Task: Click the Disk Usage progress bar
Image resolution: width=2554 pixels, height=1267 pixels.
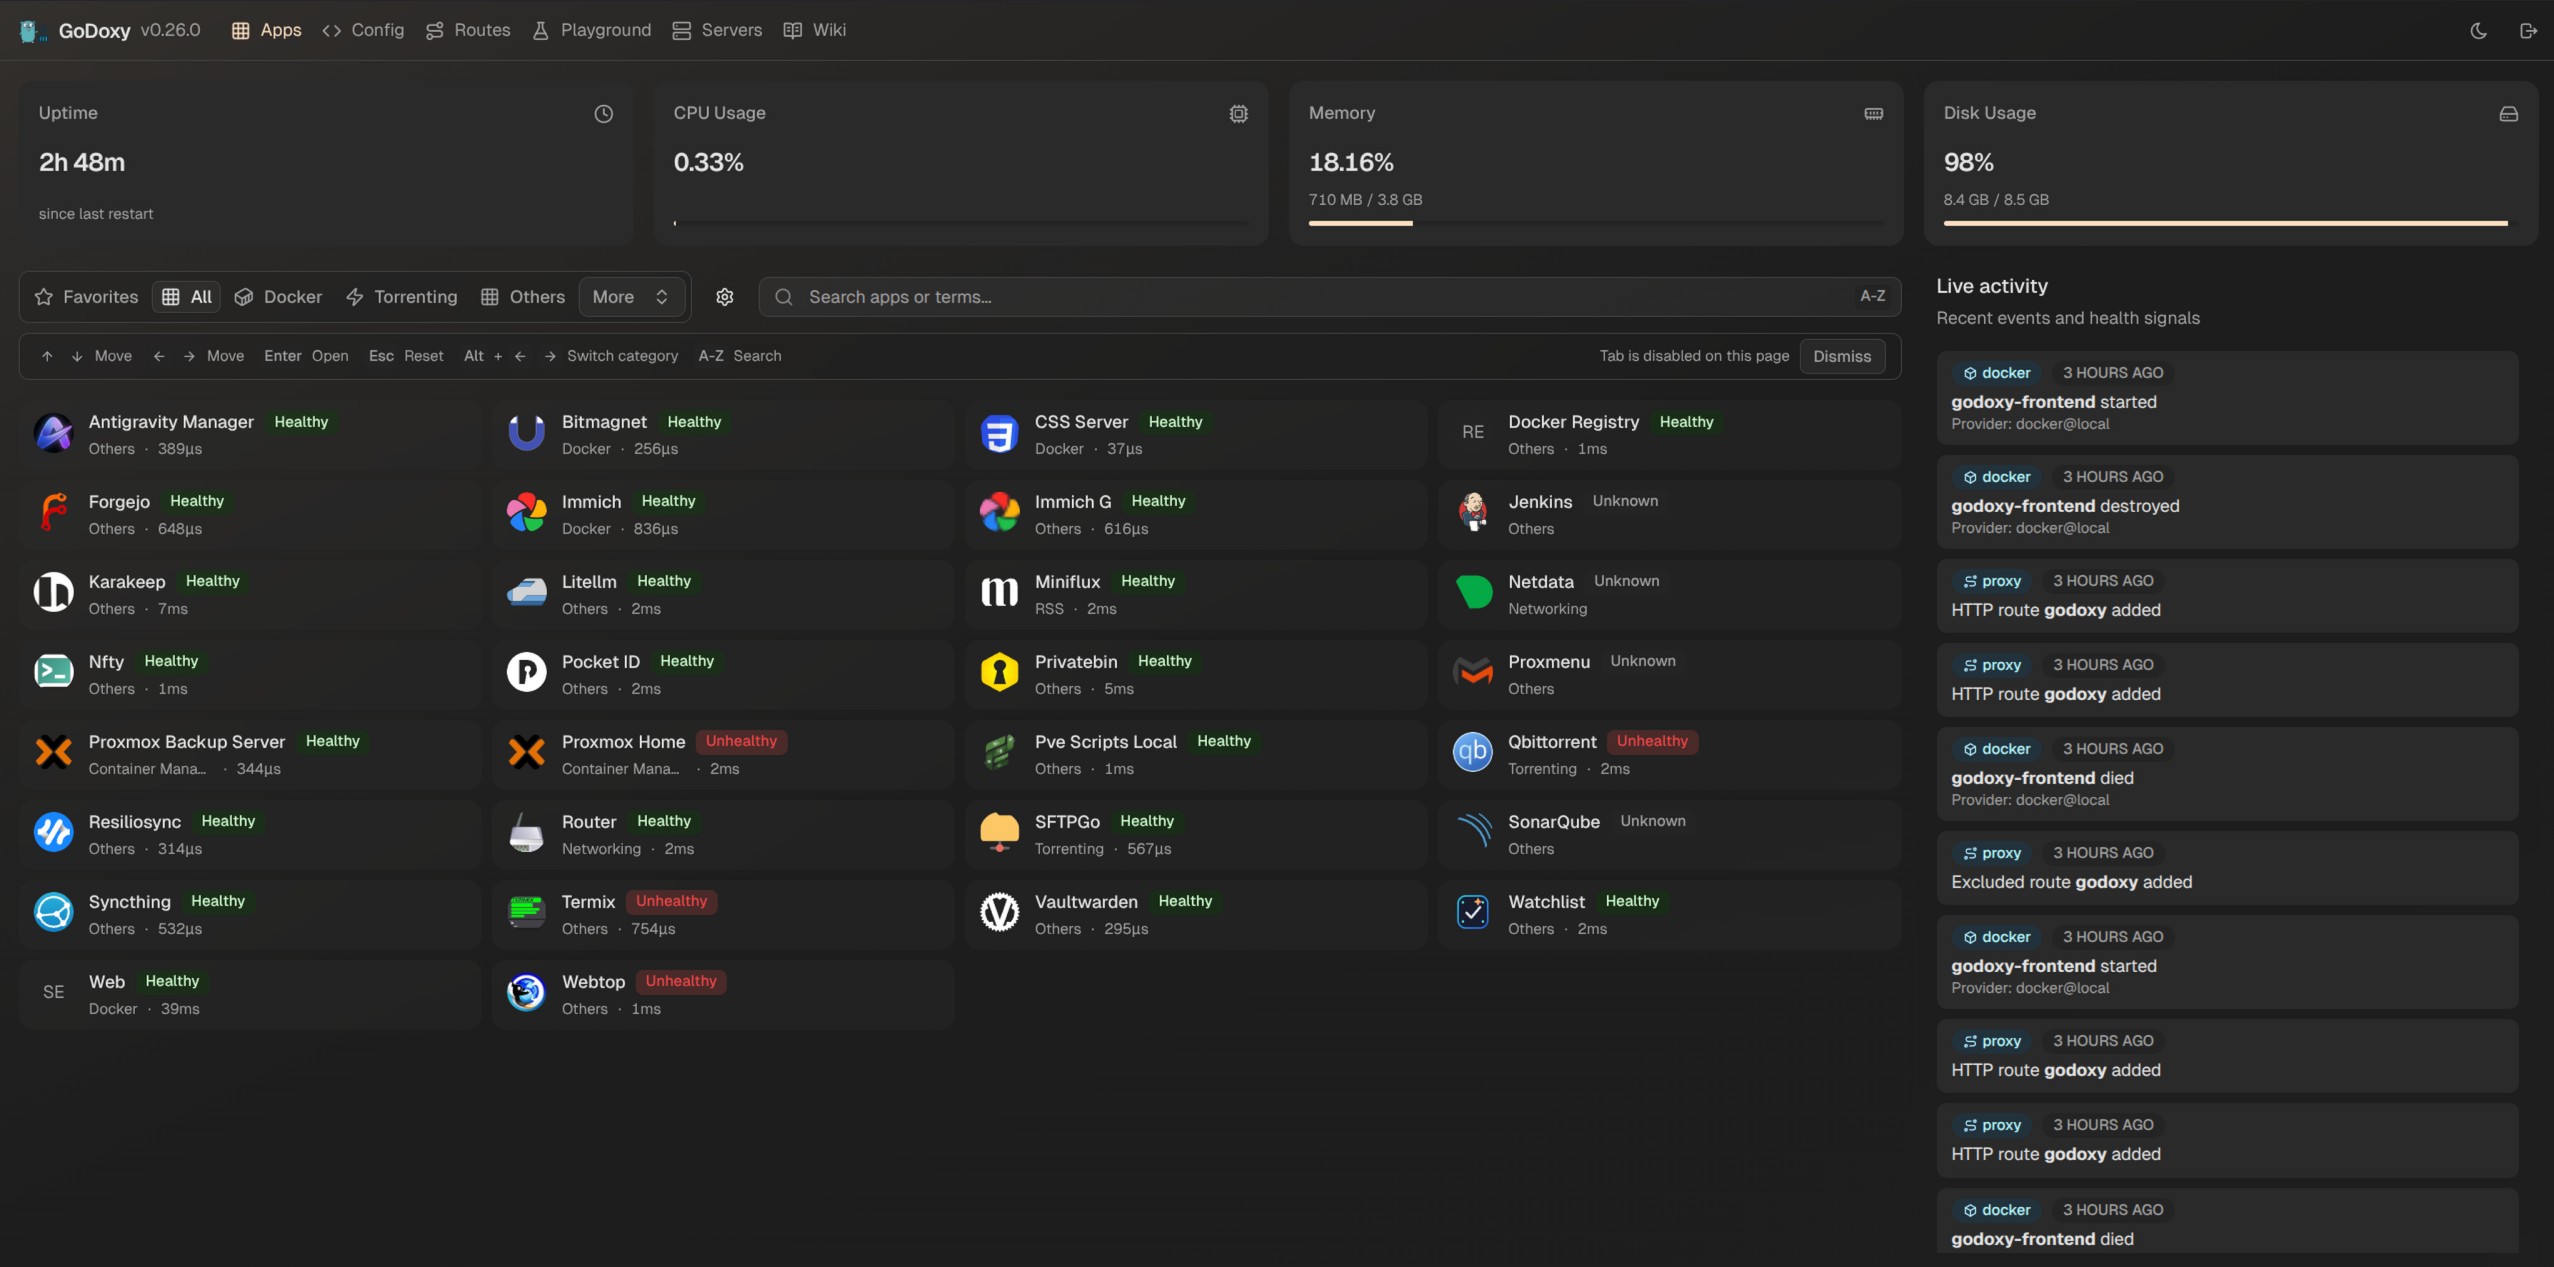Action: point(2225,223)
